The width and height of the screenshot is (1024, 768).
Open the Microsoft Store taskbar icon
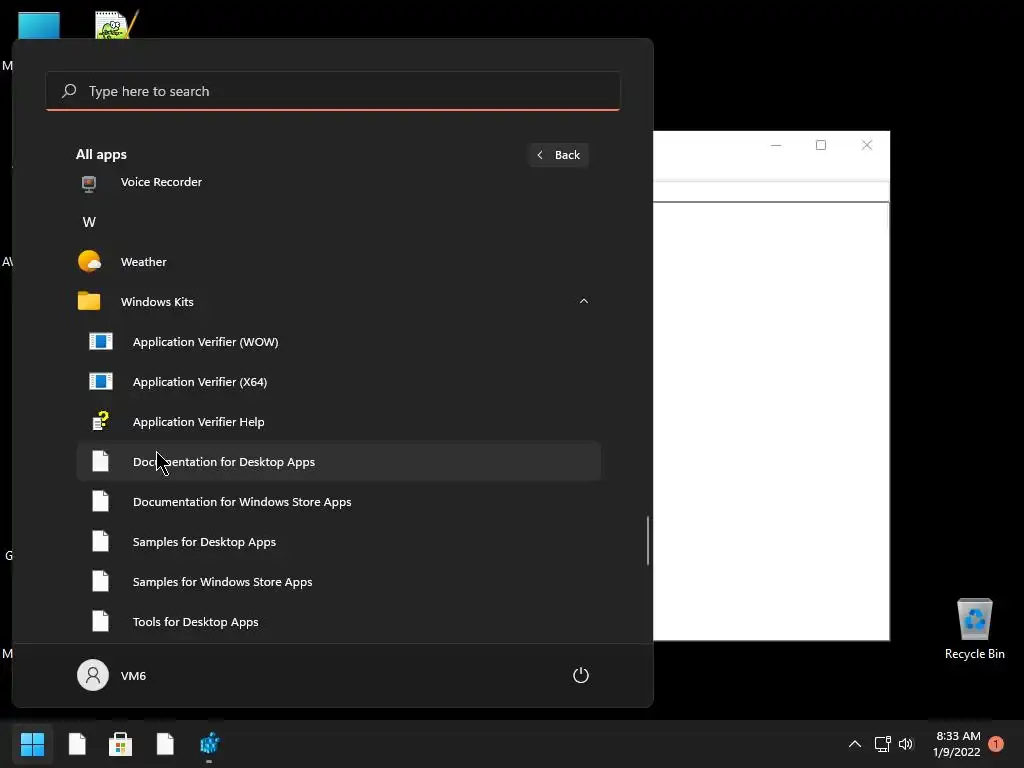click(x=120, y=744)
